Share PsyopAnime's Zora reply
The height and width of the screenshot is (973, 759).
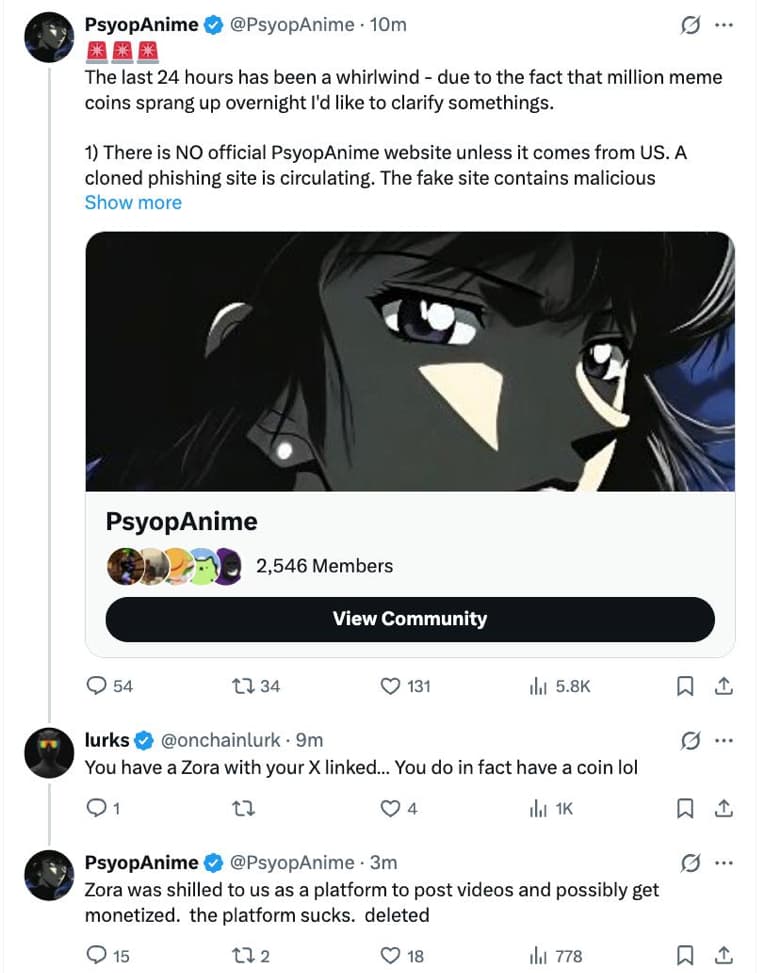pyautogui.click(x=725, y=956)
